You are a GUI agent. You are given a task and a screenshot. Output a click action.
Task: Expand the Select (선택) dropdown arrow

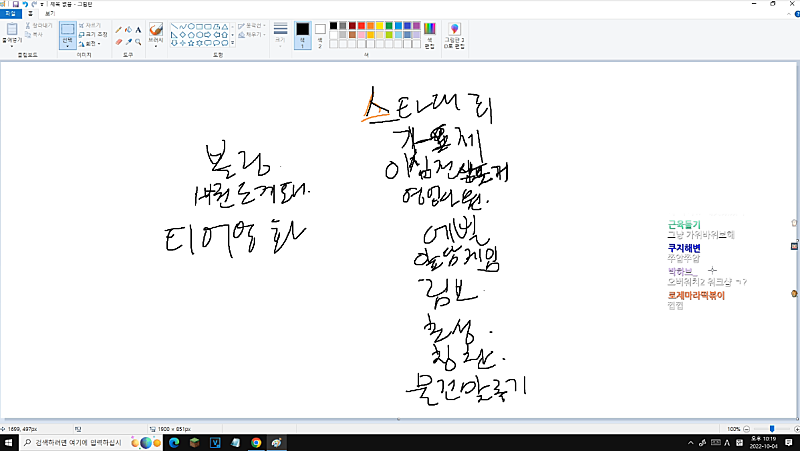point(67,46)
